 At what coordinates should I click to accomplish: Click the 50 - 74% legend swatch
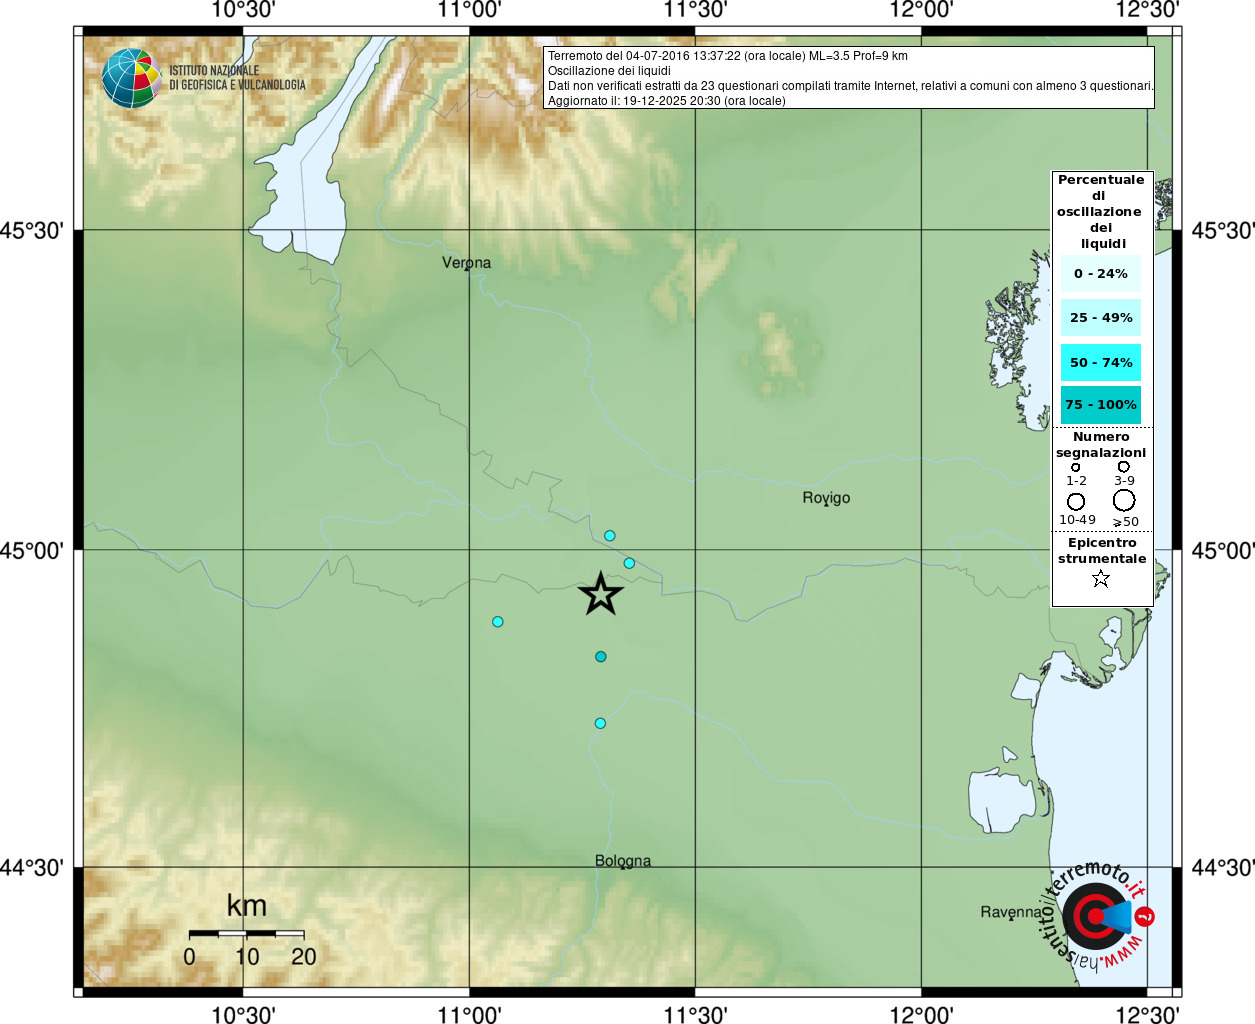point(1101,362)
